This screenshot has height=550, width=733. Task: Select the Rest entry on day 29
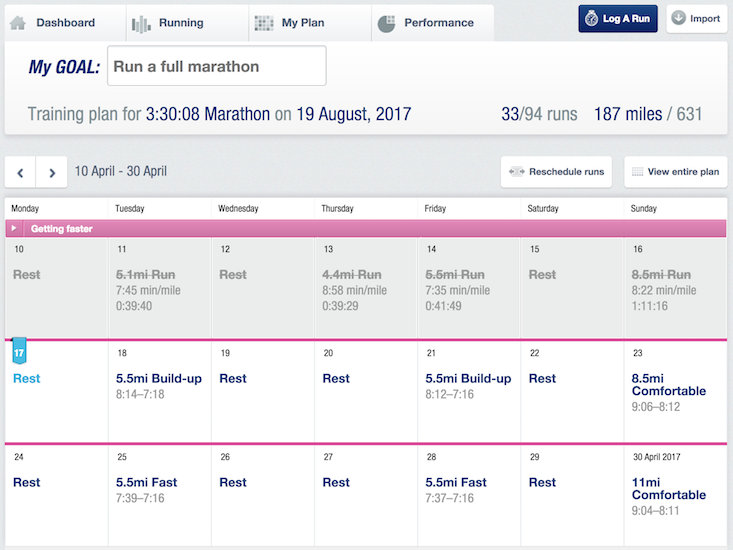(542, 482)
